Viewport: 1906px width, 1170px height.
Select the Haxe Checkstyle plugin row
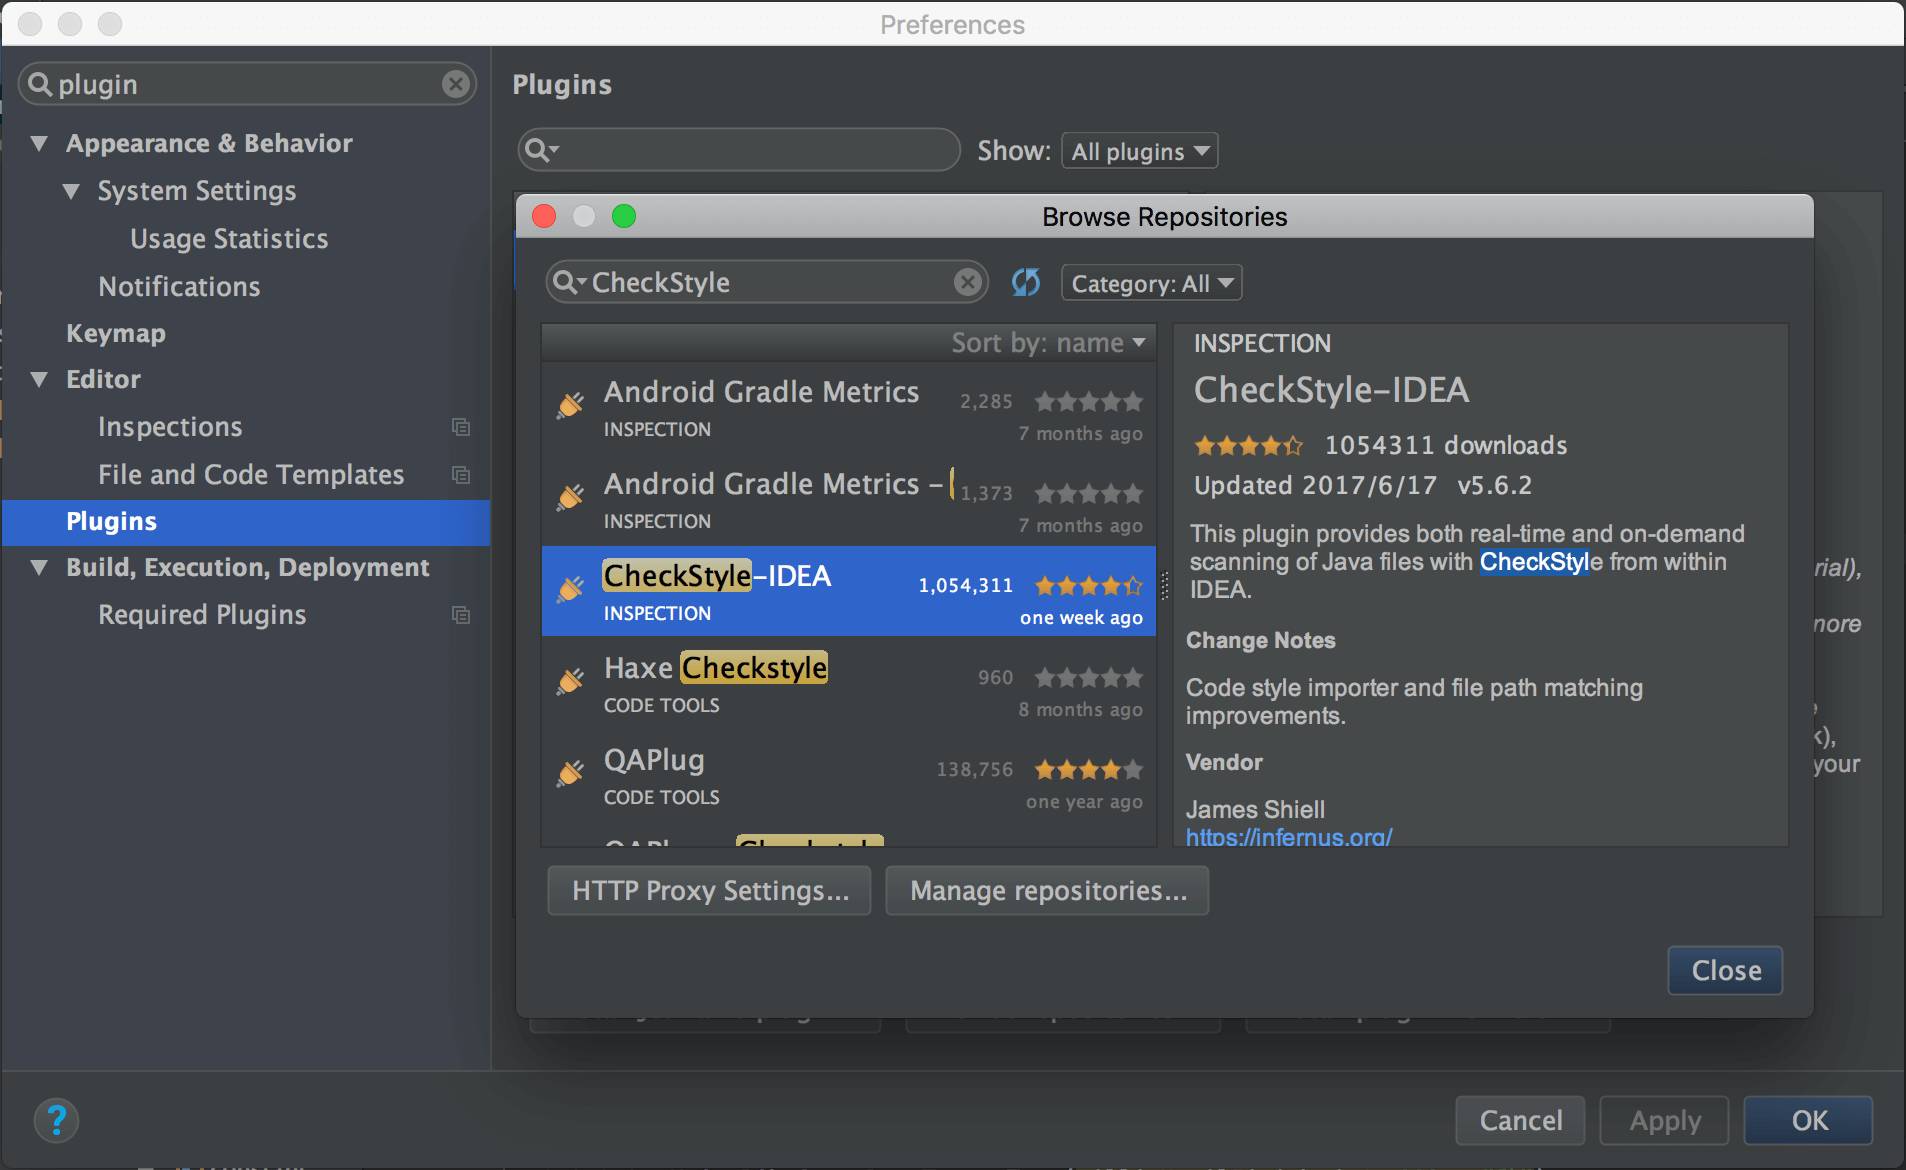click(x=849, y=684)
